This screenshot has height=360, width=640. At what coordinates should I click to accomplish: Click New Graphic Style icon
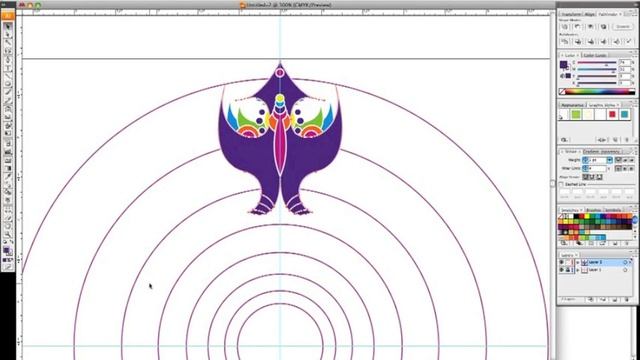(615, 140)
